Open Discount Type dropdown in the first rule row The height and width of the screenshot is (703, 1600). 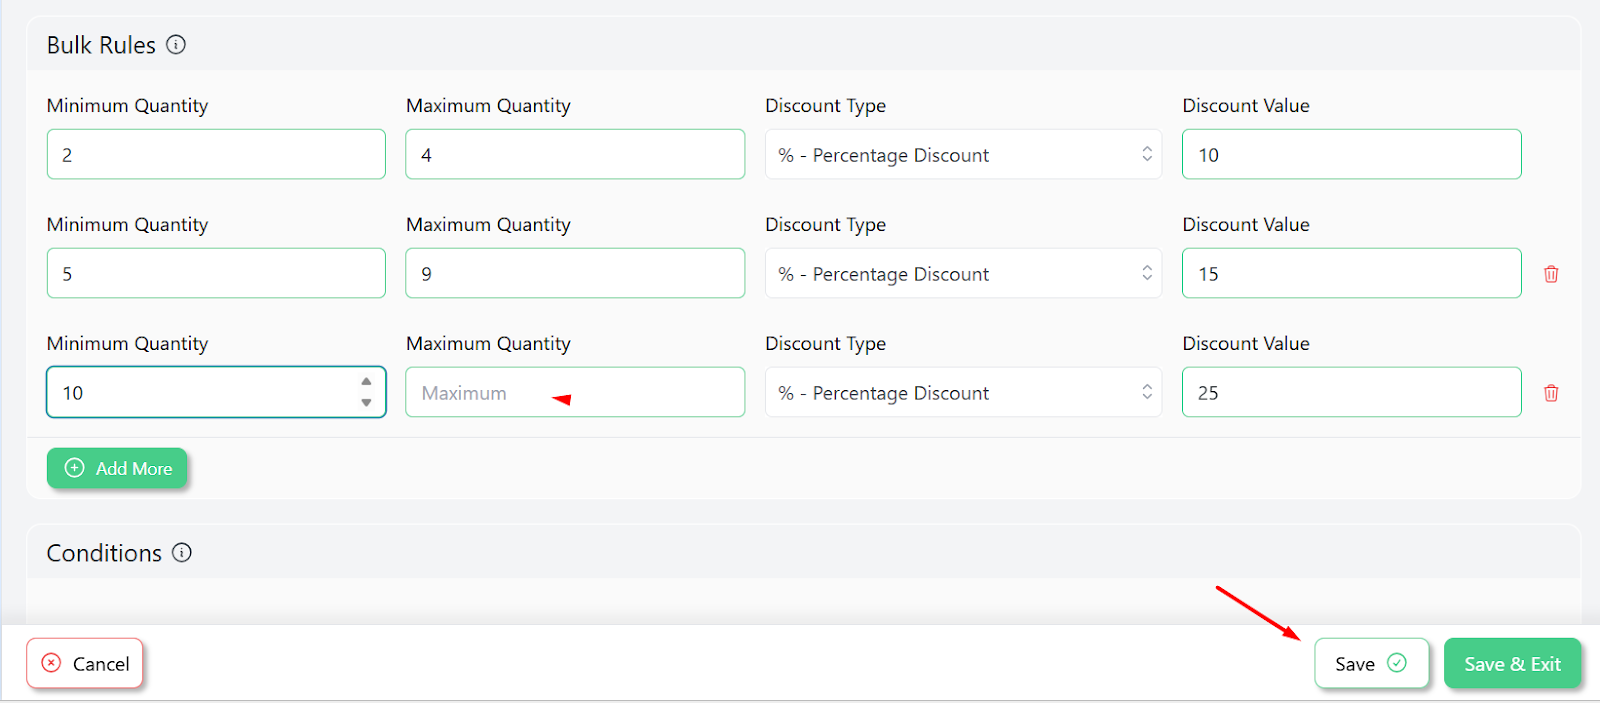click(x=963, y=155)
